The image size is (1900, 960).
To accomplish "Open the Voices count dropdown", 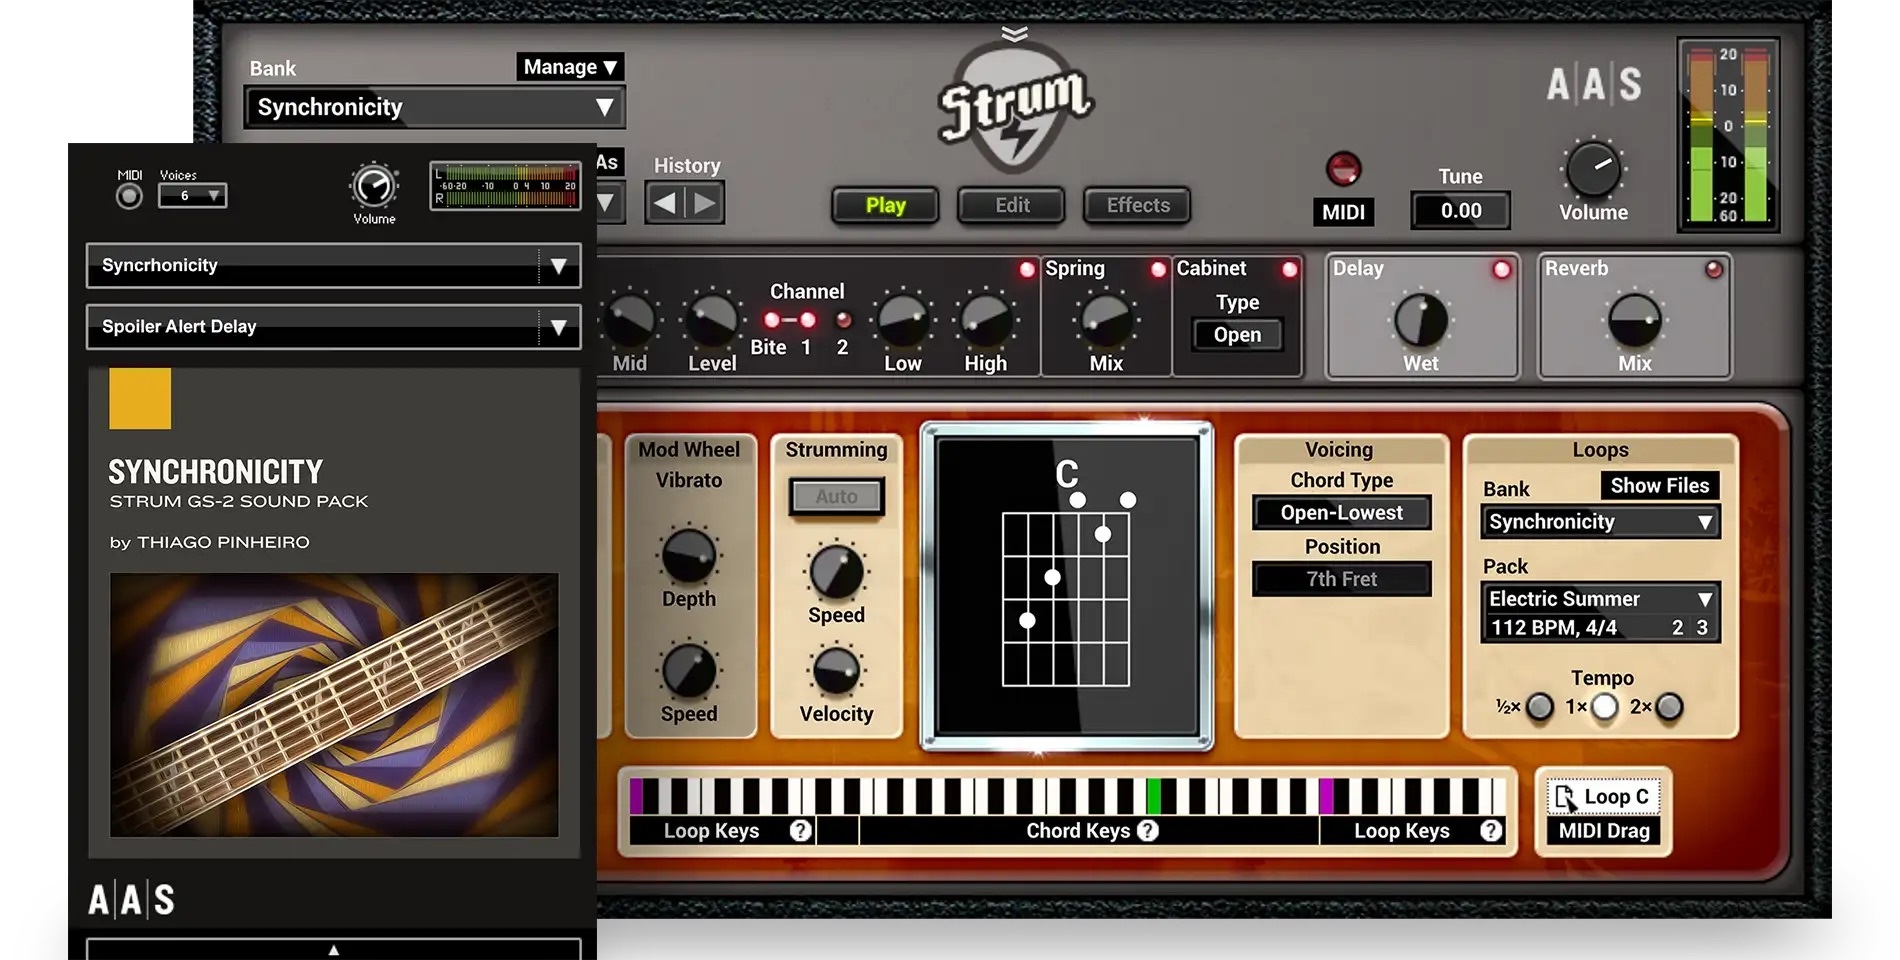I will (193, 196).
